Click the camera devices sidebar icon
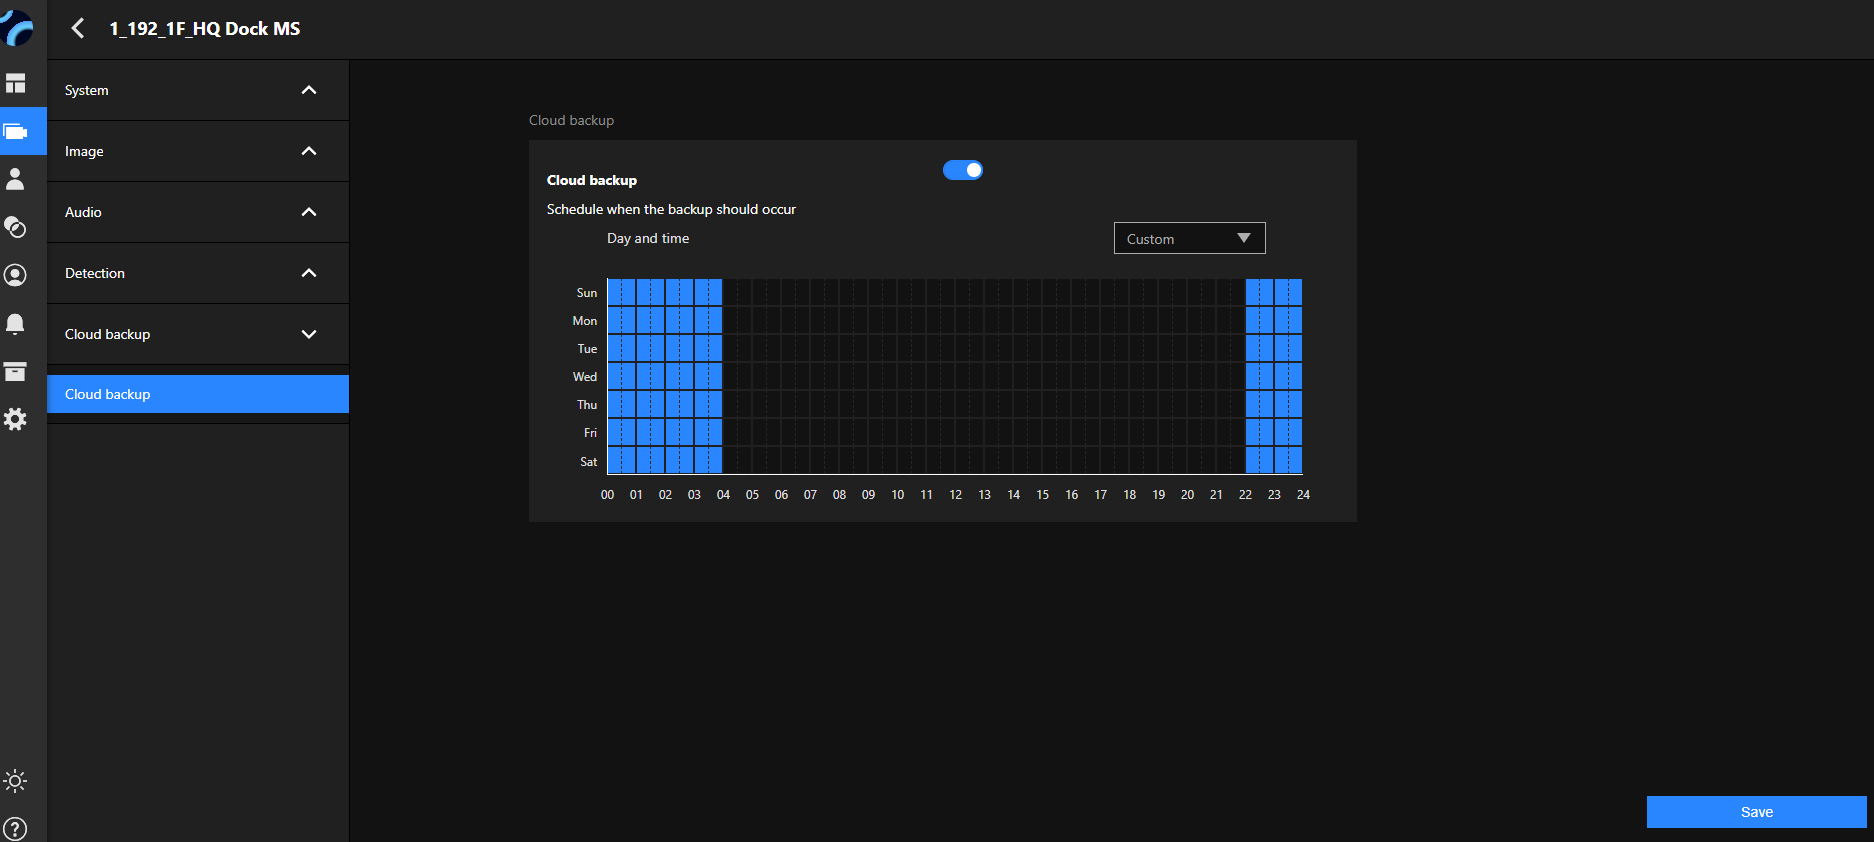This screenshot has height=842, width=1874. coord(16,131)
